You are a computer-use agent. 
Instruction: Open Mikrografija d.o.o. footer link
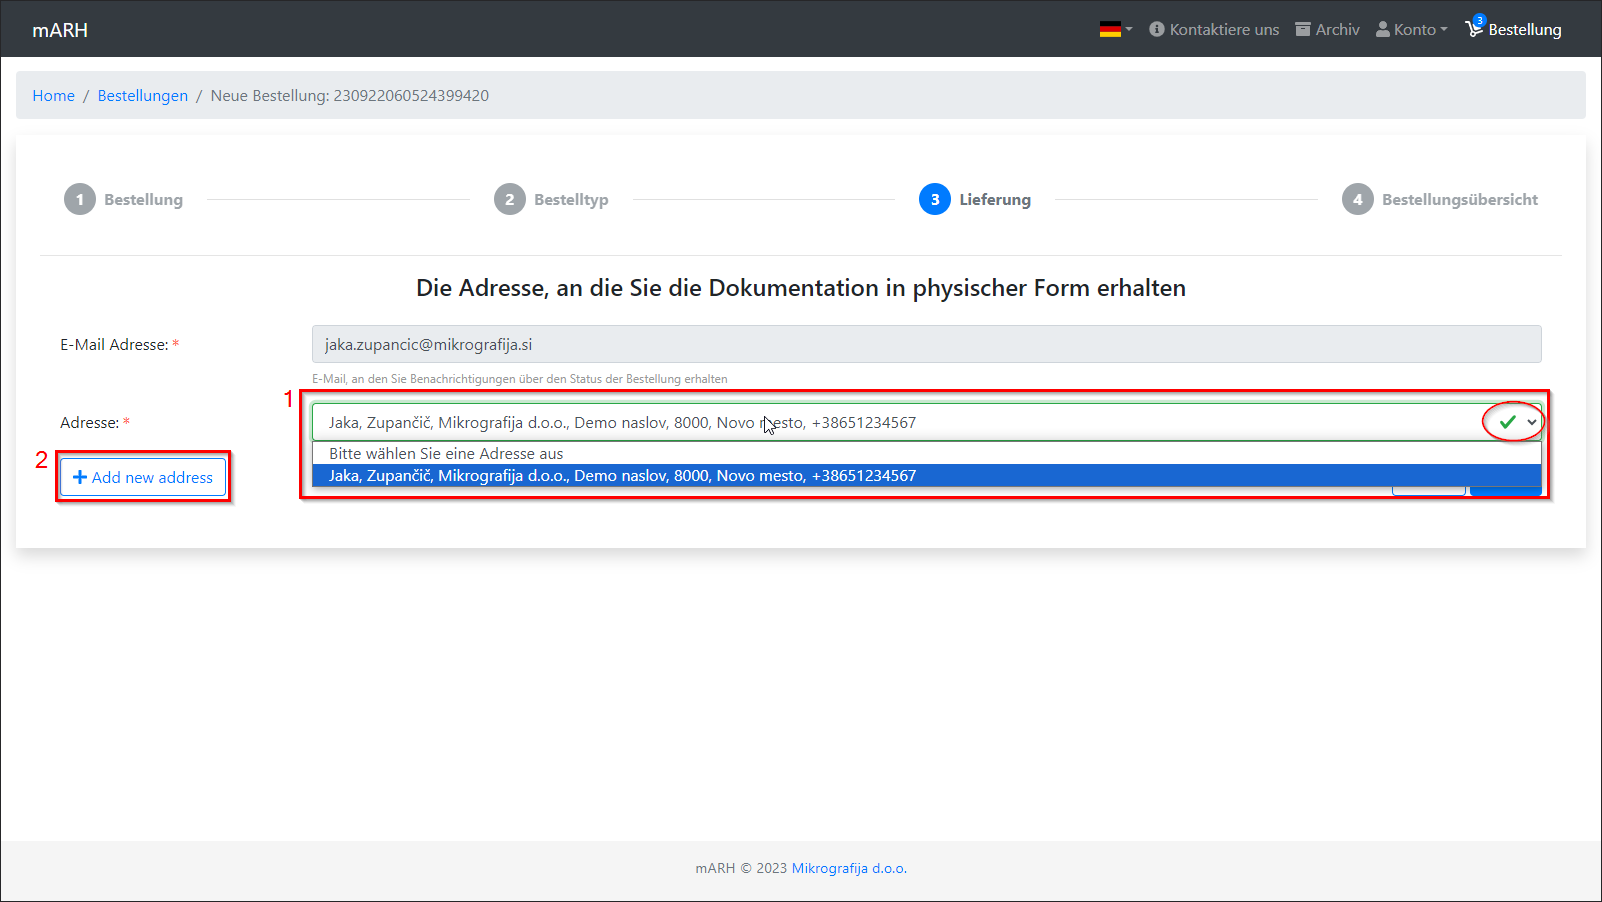coord(849,868)
